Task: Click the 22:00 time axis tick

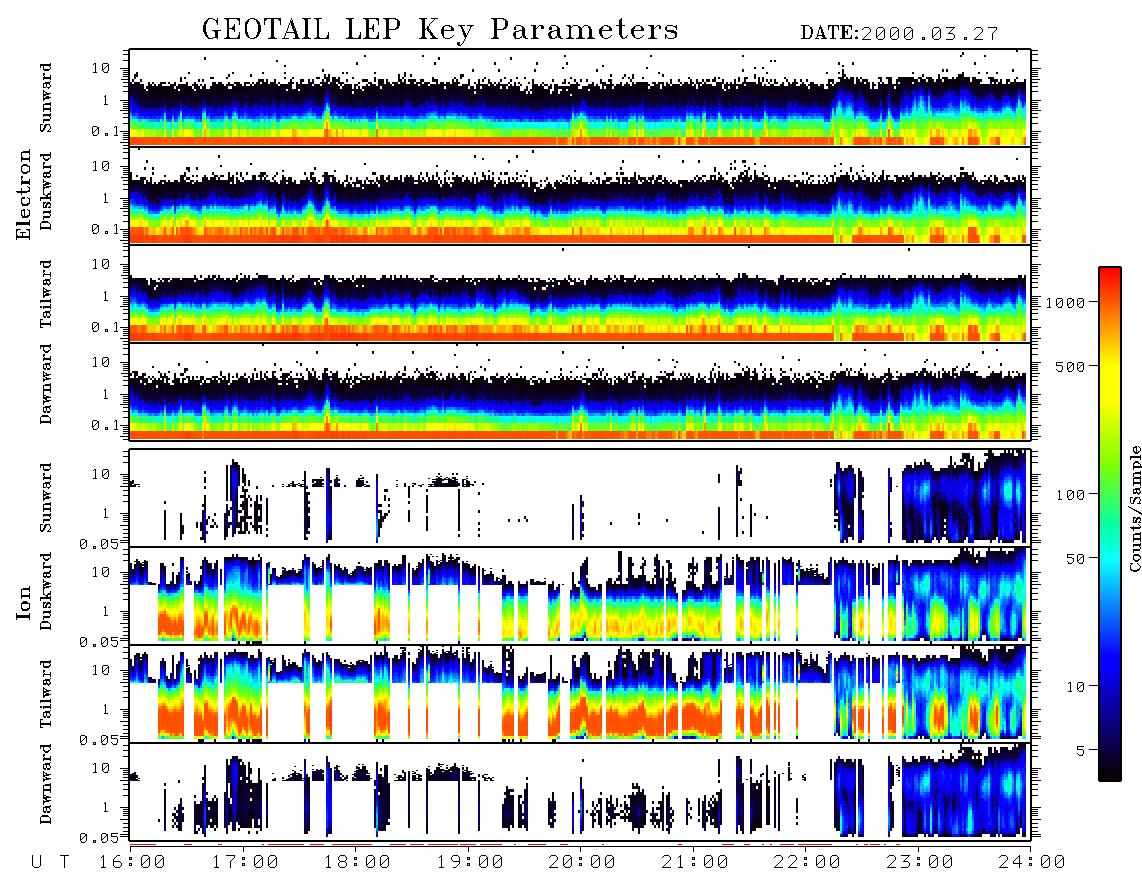Action: pos(807,862)
